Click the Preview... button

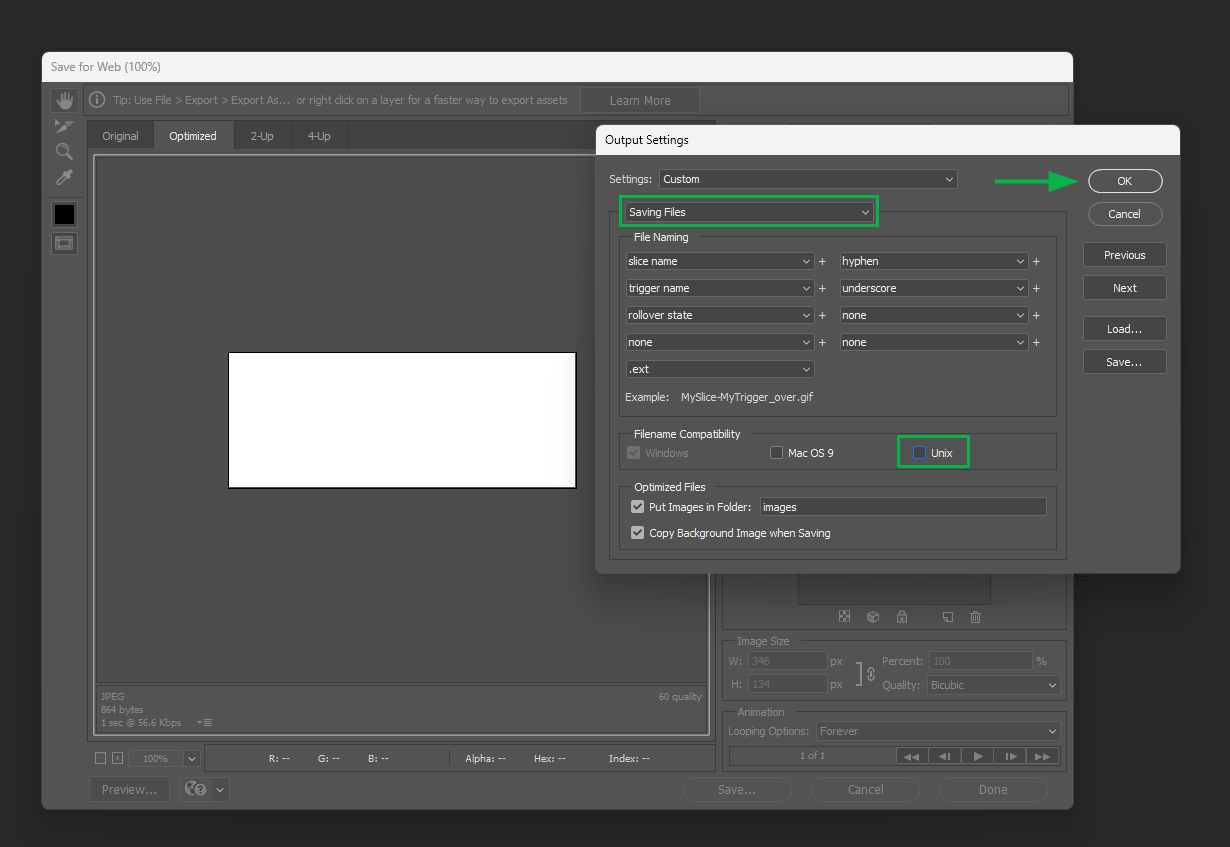tap(130, 789)
